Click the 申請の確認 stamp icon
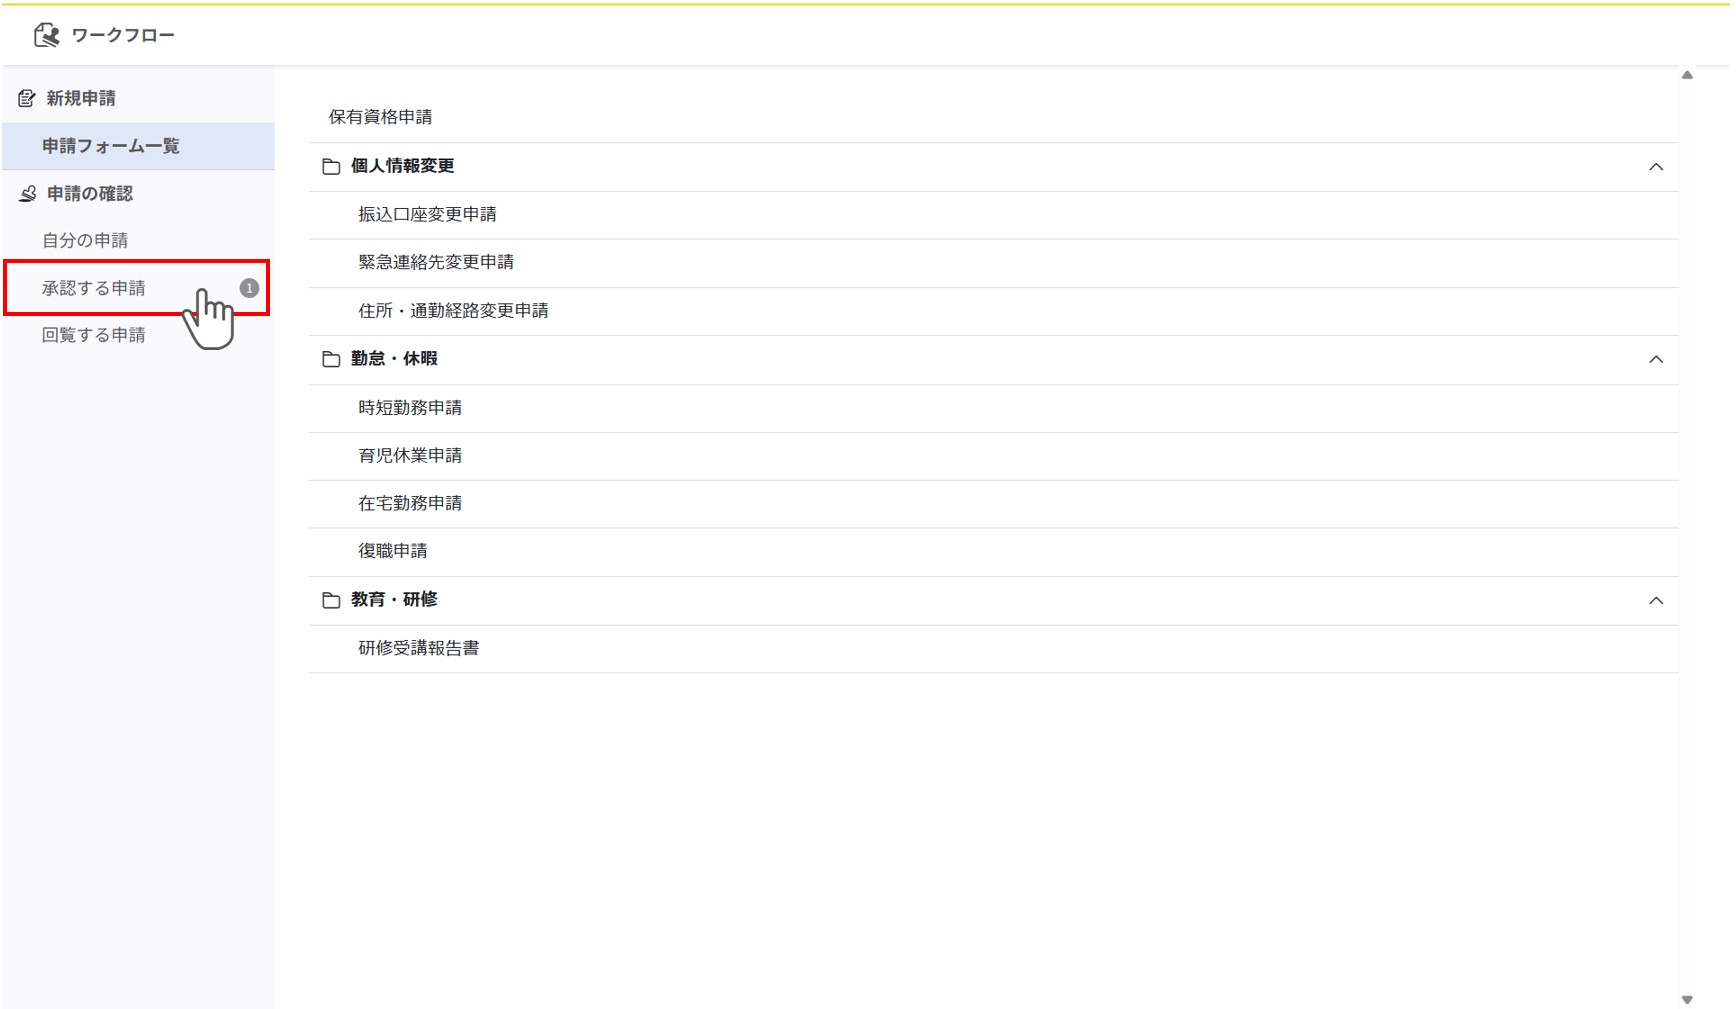 27,193
